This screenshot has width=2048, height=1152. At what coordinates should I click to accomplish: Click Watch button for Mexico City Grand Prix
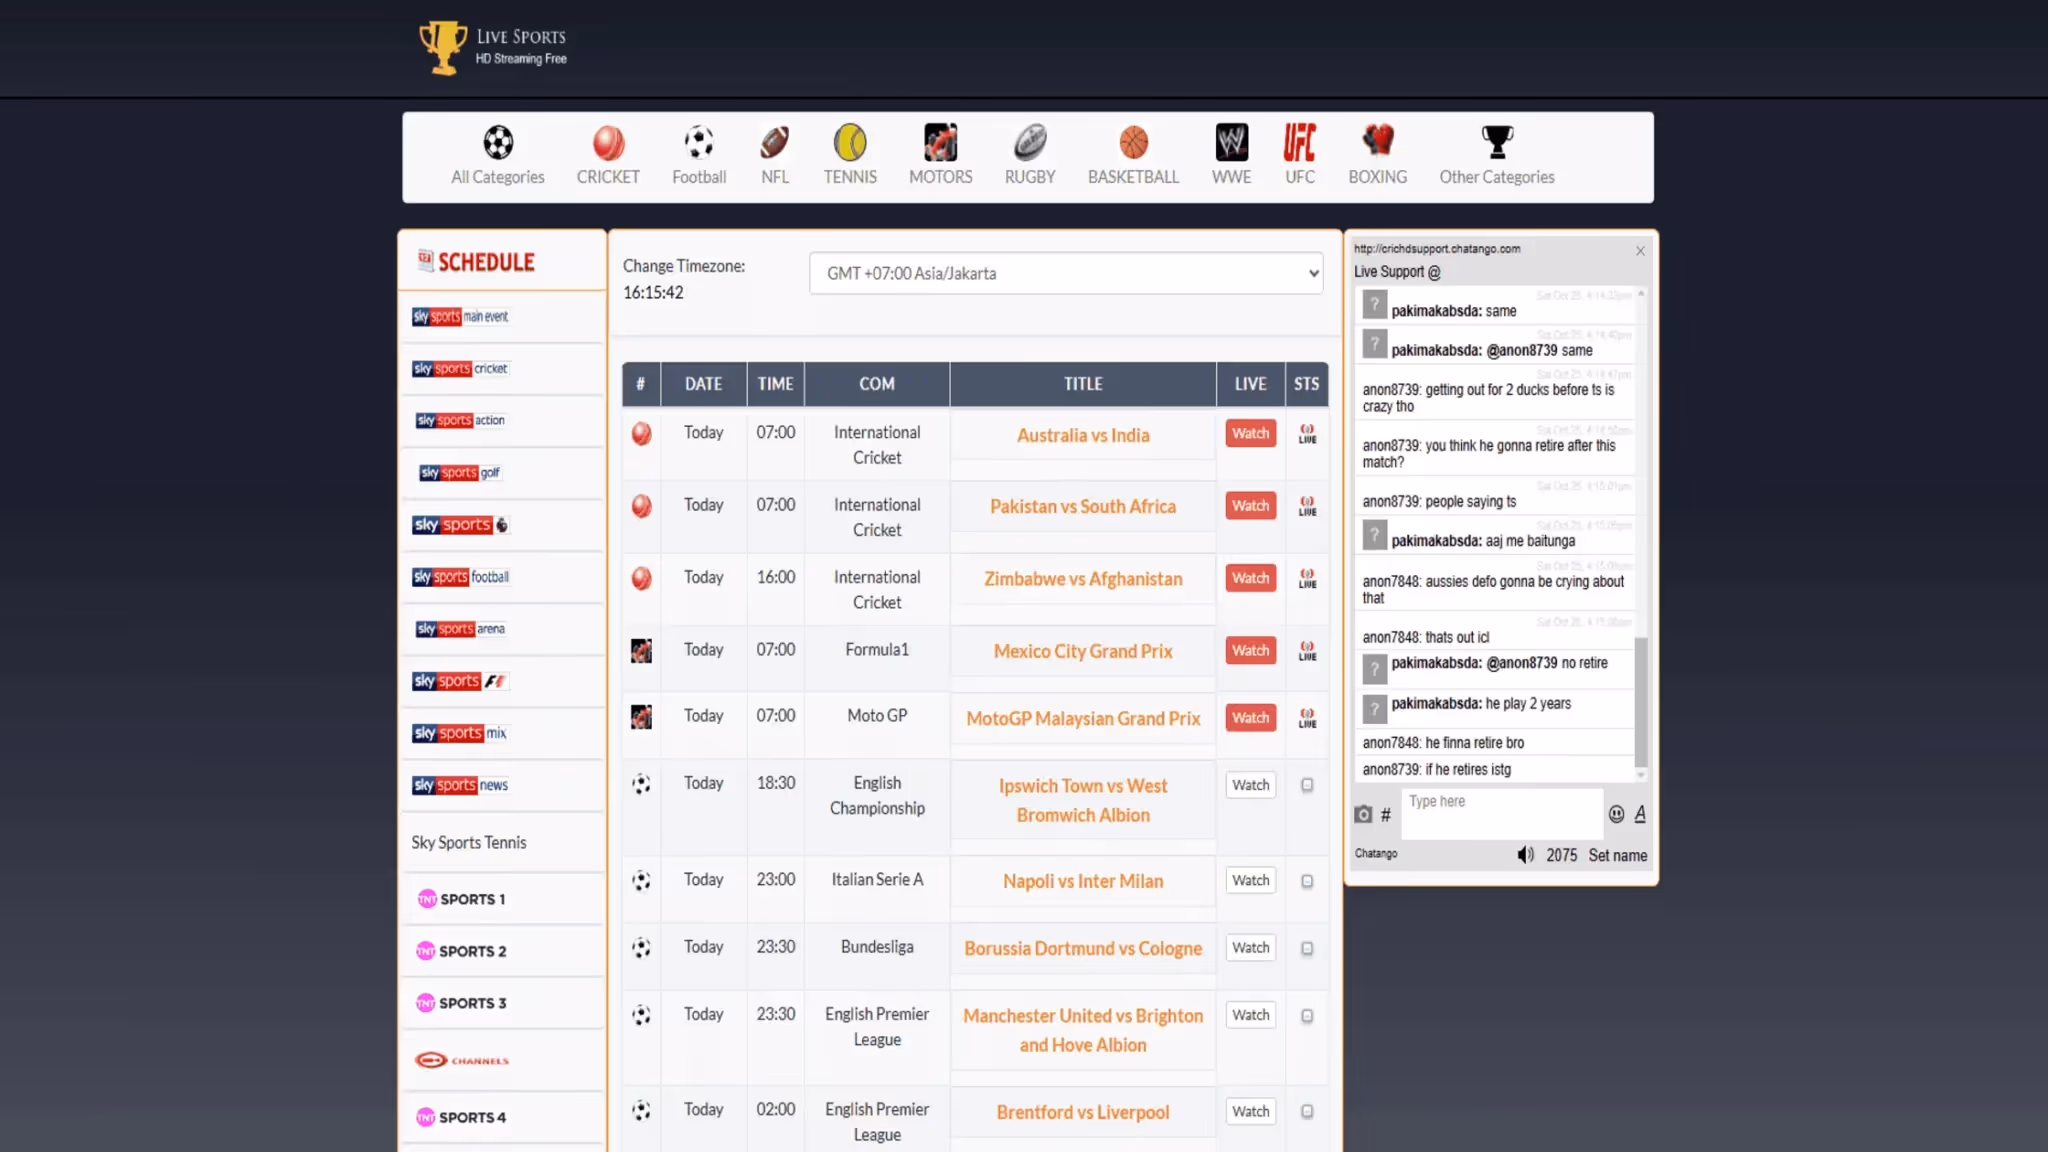[1250, 651]
